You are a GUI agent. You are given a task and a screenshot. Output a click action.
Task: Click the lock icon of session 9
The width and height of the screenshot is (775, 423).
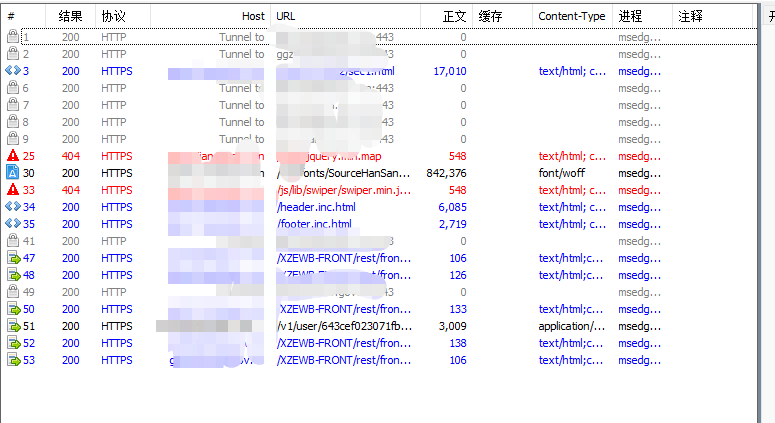(x=13, y=138)
